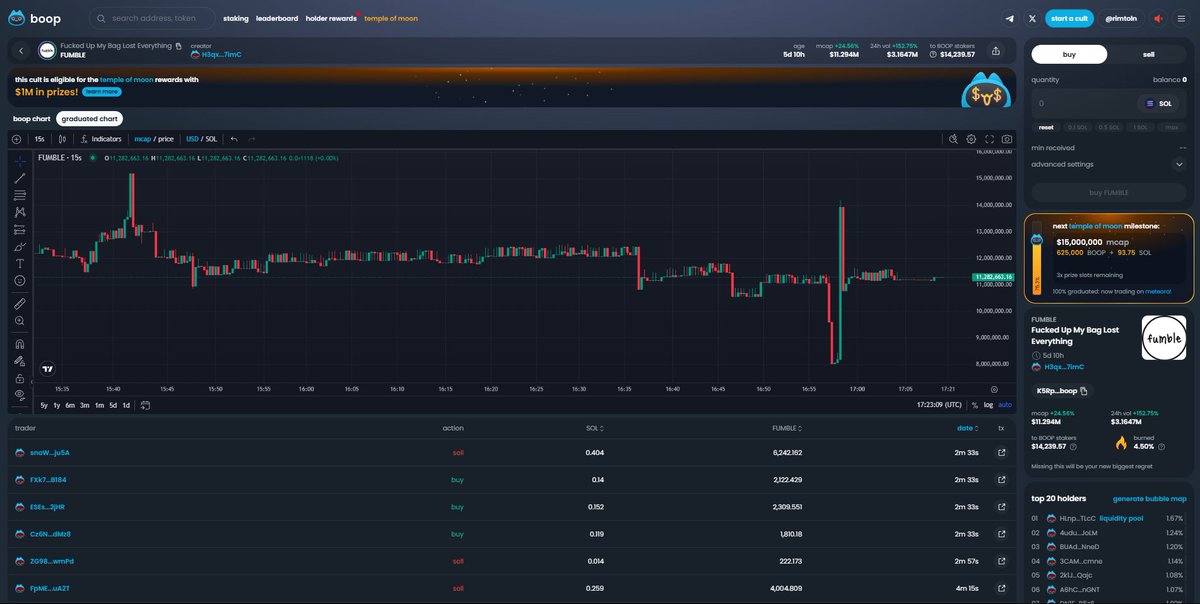Screen dimensions: 1200x604
Task: Undo last chart action
Action: [x=234, y=139]
